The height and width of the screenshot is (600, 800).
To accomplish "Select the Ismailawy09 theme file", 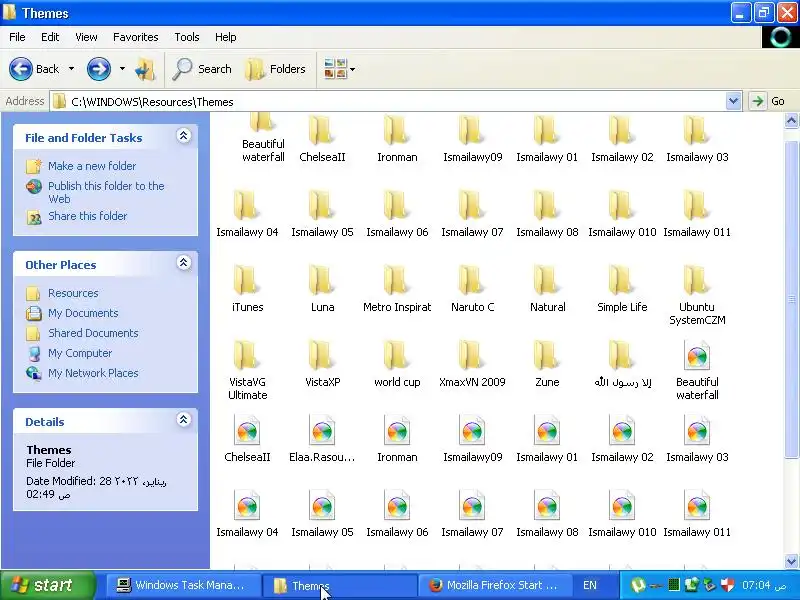I will (472, 438).
